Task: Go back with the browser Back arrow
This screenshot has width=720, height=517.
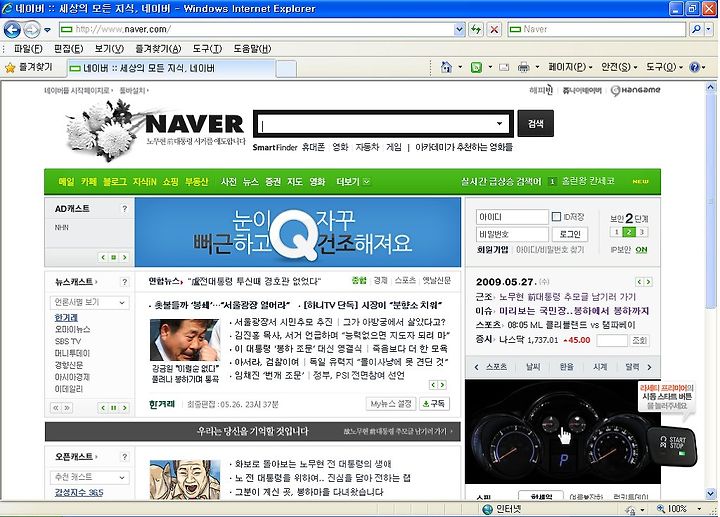Action: tap(12, 30)
